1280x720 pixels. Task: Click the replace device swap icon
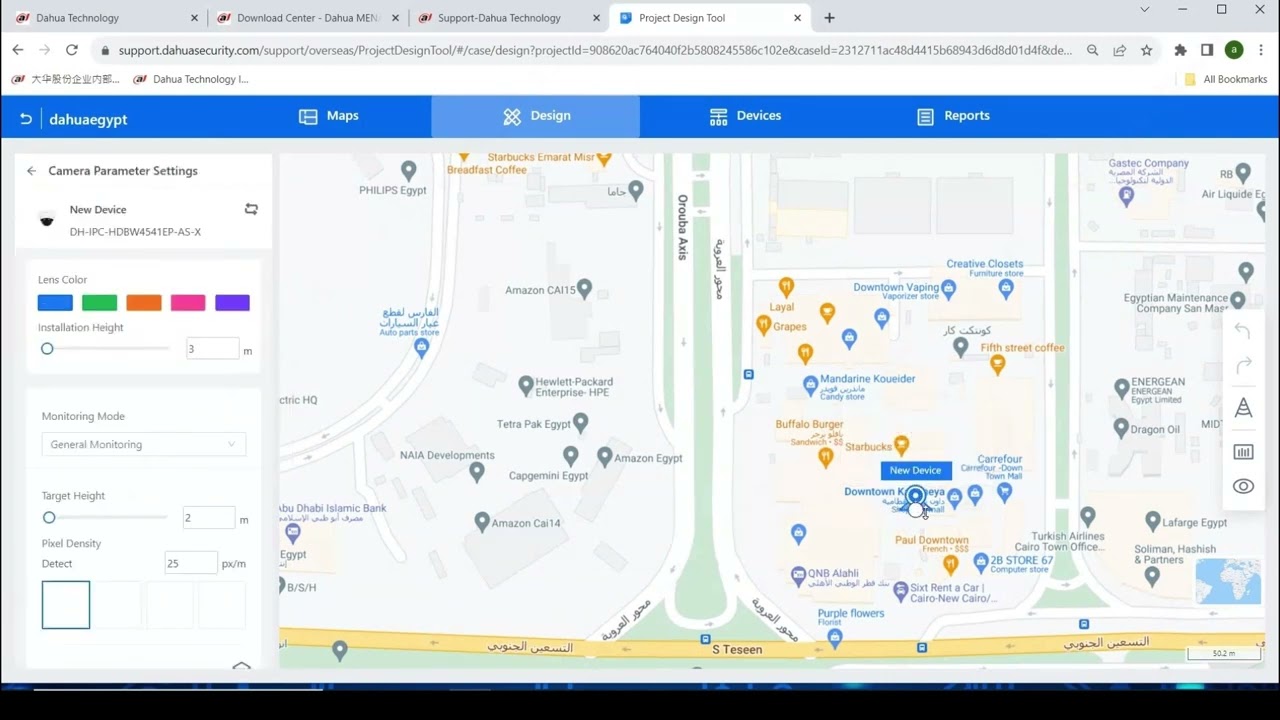coord(251,209)
